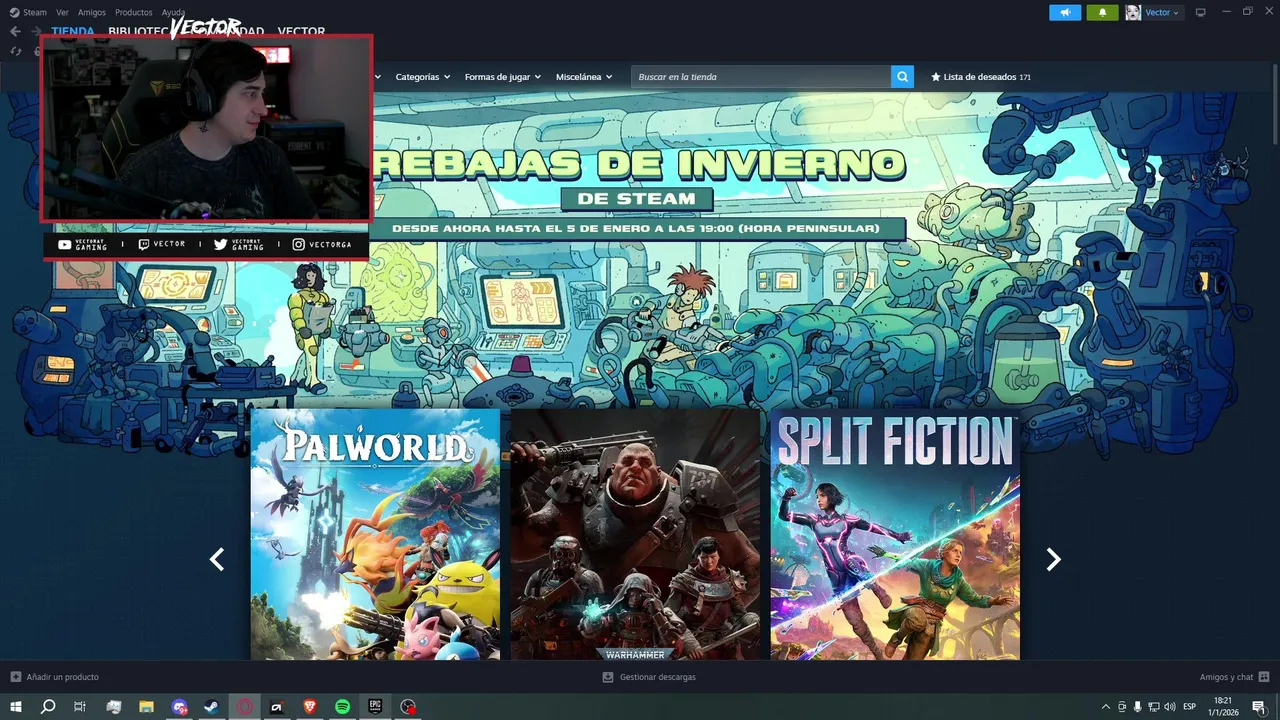Expand the Formas de jugar dropdown
The image size is (1280, 720).
(502, 77)
